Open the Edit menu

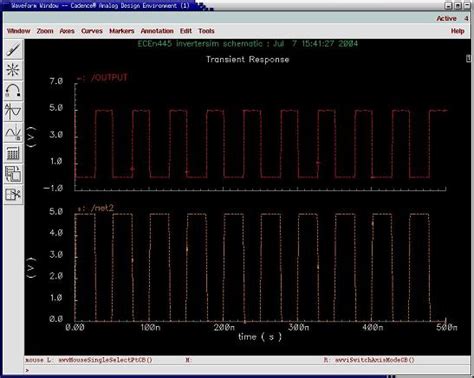click(x=186, y=31)
